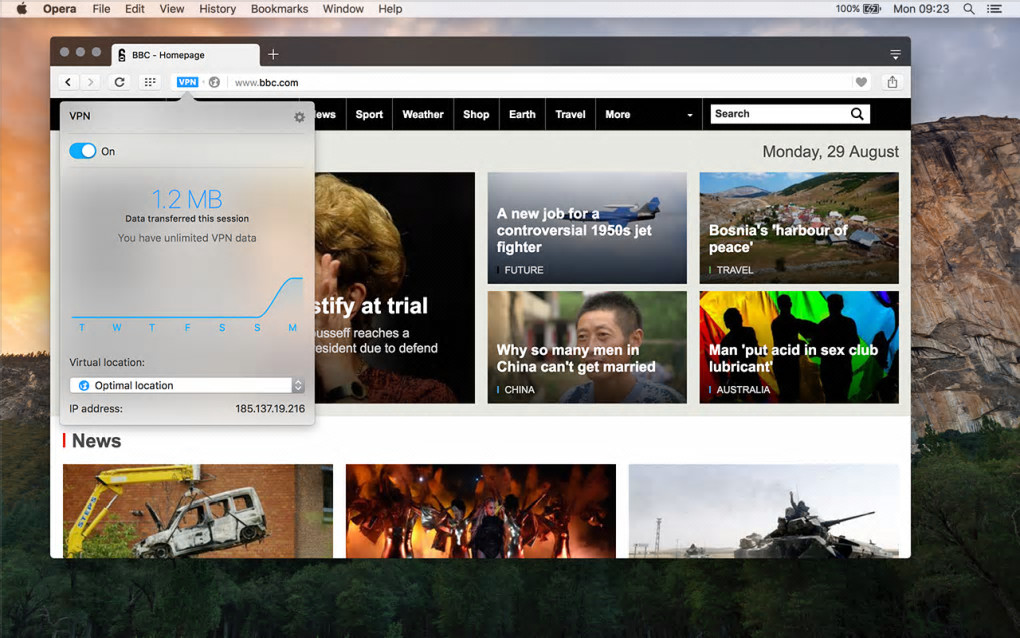Open the Weather link in BBC nav
The width and height of the screenshot is (1020, 638).
click(423, 114)
